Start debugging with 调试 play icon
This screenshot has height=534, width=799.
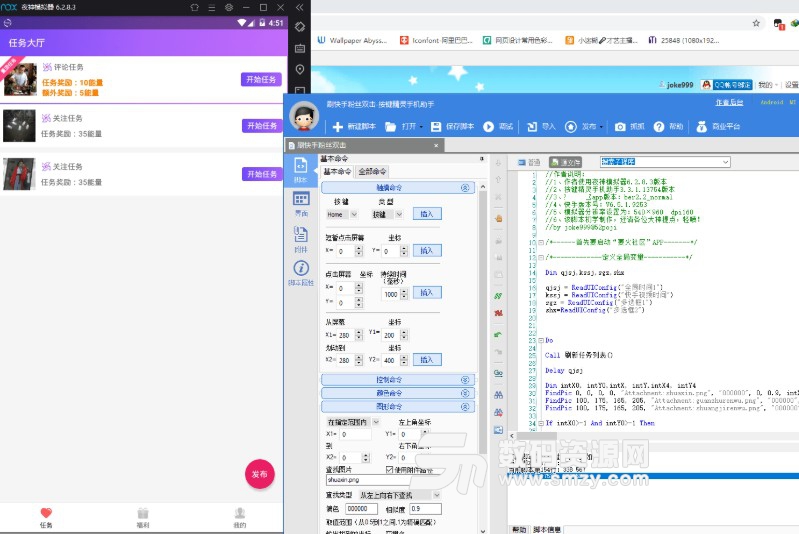[x=488, y=126]
